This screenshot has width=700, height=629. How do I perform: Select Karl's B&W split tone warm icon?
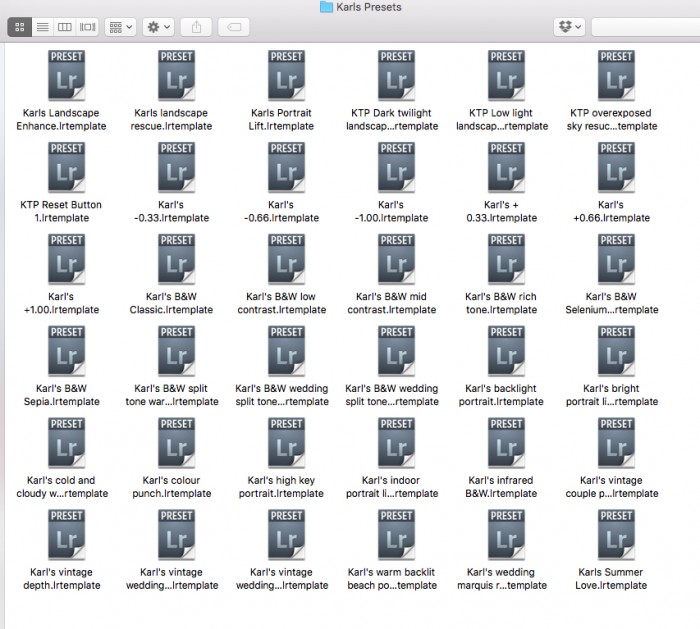(176, 351)
